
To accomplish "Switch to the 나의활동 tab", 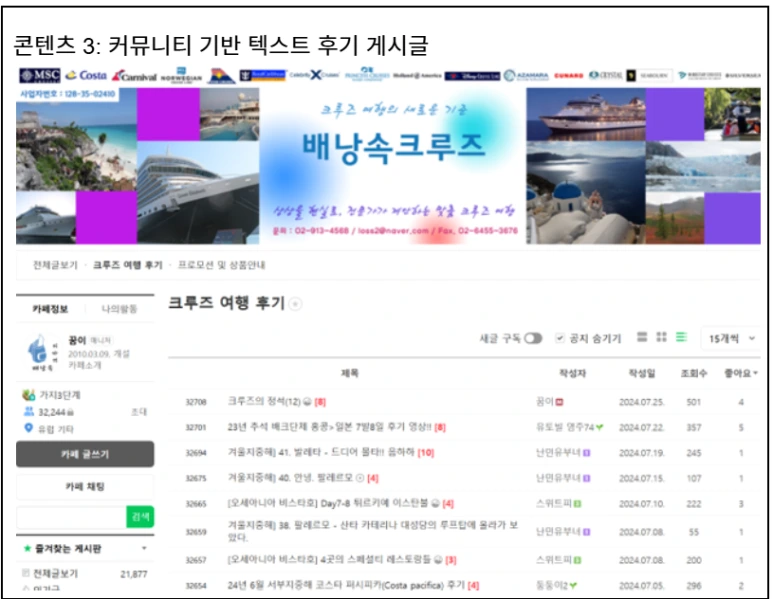I will coord(119,309).
